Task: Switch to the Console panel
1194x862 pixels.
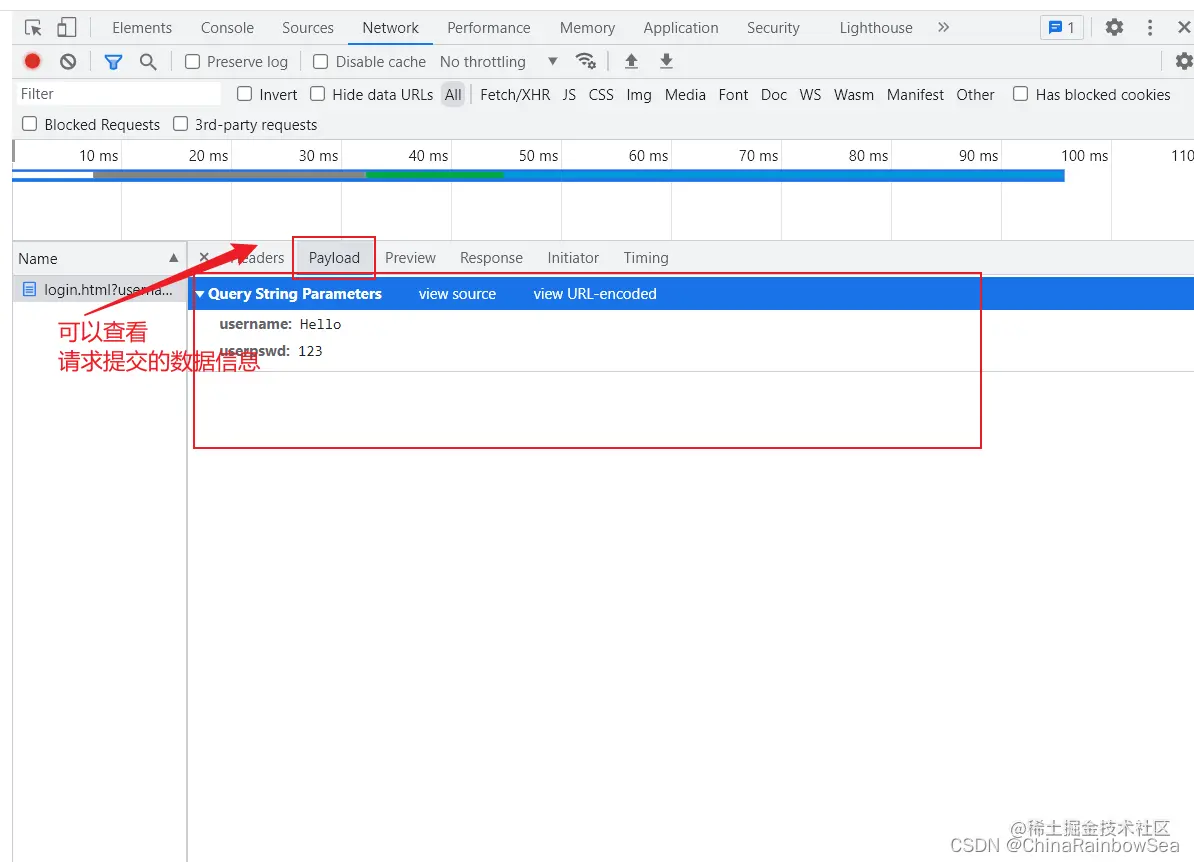Action: (227, 28)
